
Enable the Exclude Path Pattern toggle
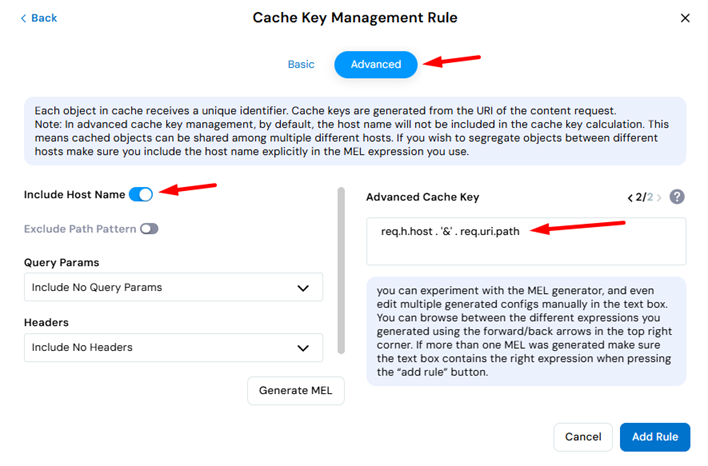pos(149,229)
